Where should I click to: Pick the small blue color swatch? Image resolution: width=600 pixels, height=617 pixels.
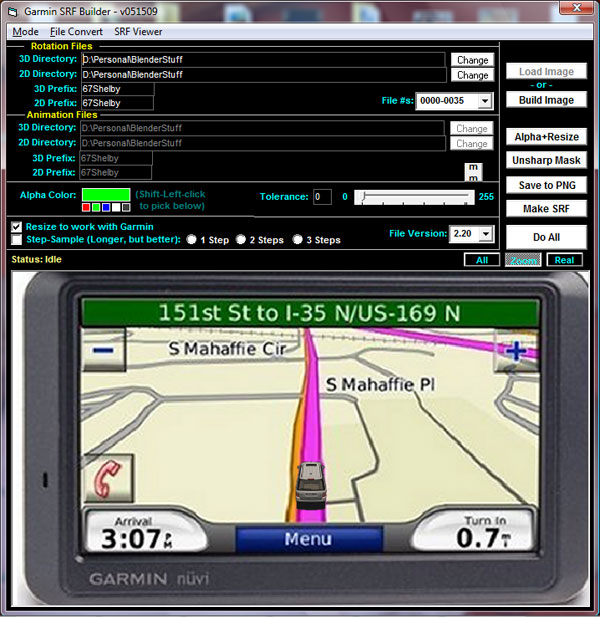coord(106,207)
